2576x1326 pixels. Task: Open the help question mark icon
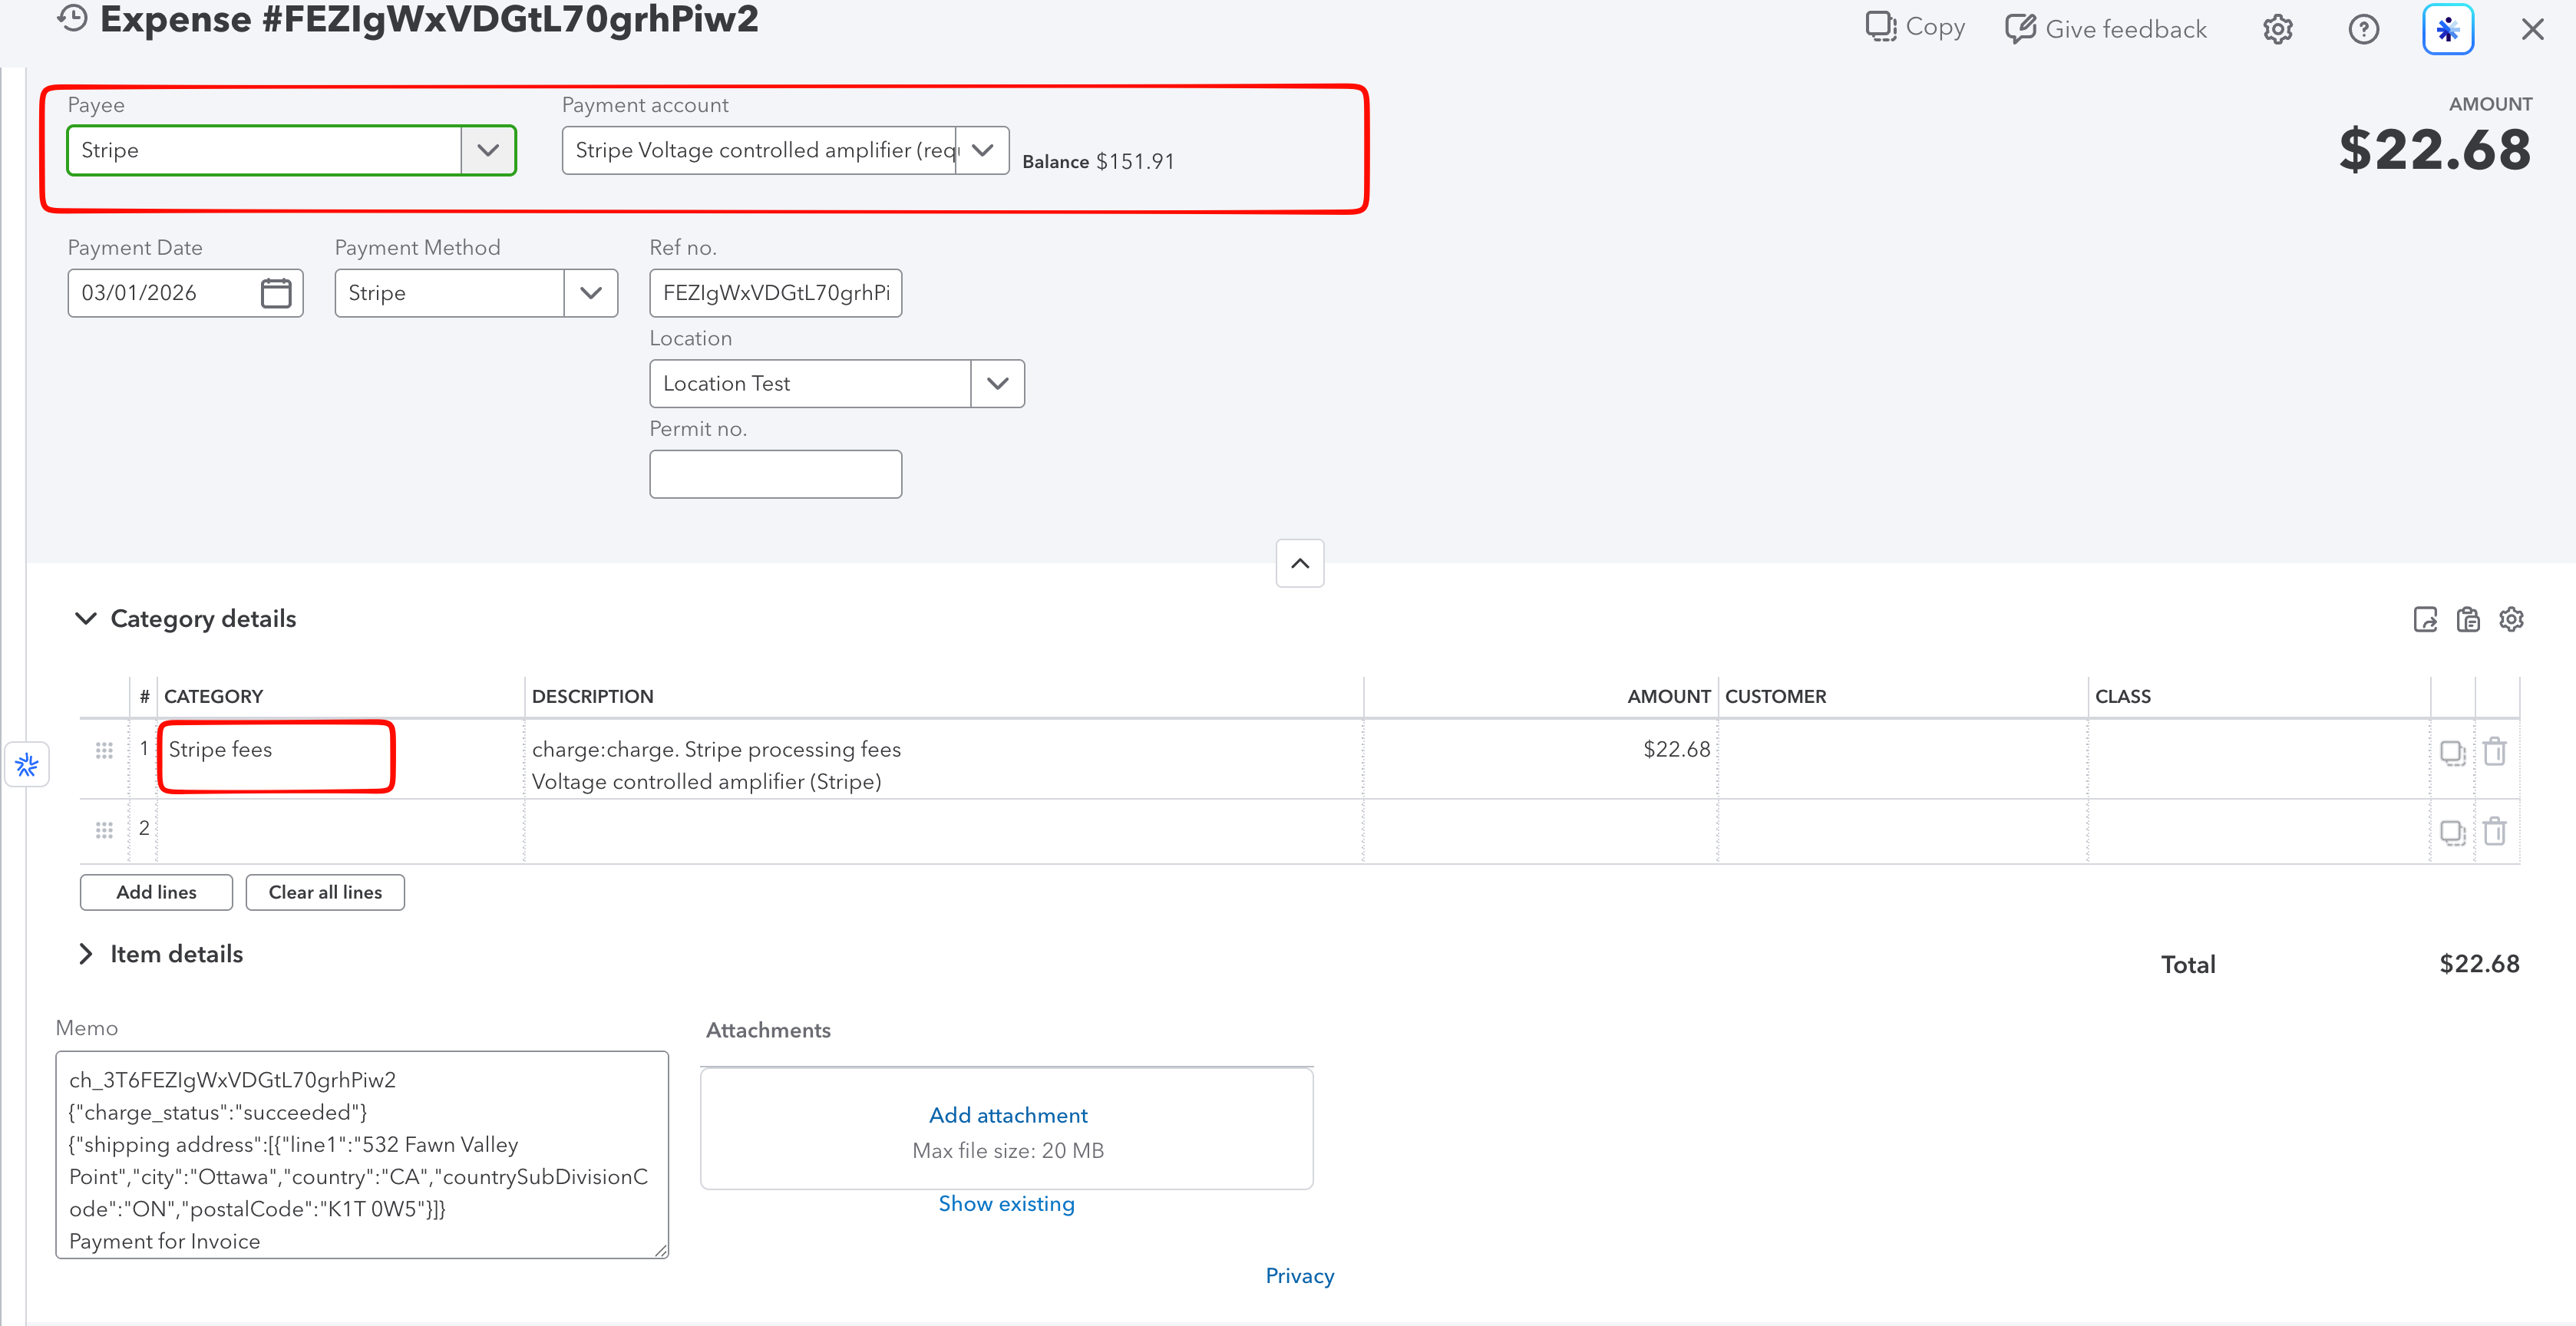(x=2363, y=29)
